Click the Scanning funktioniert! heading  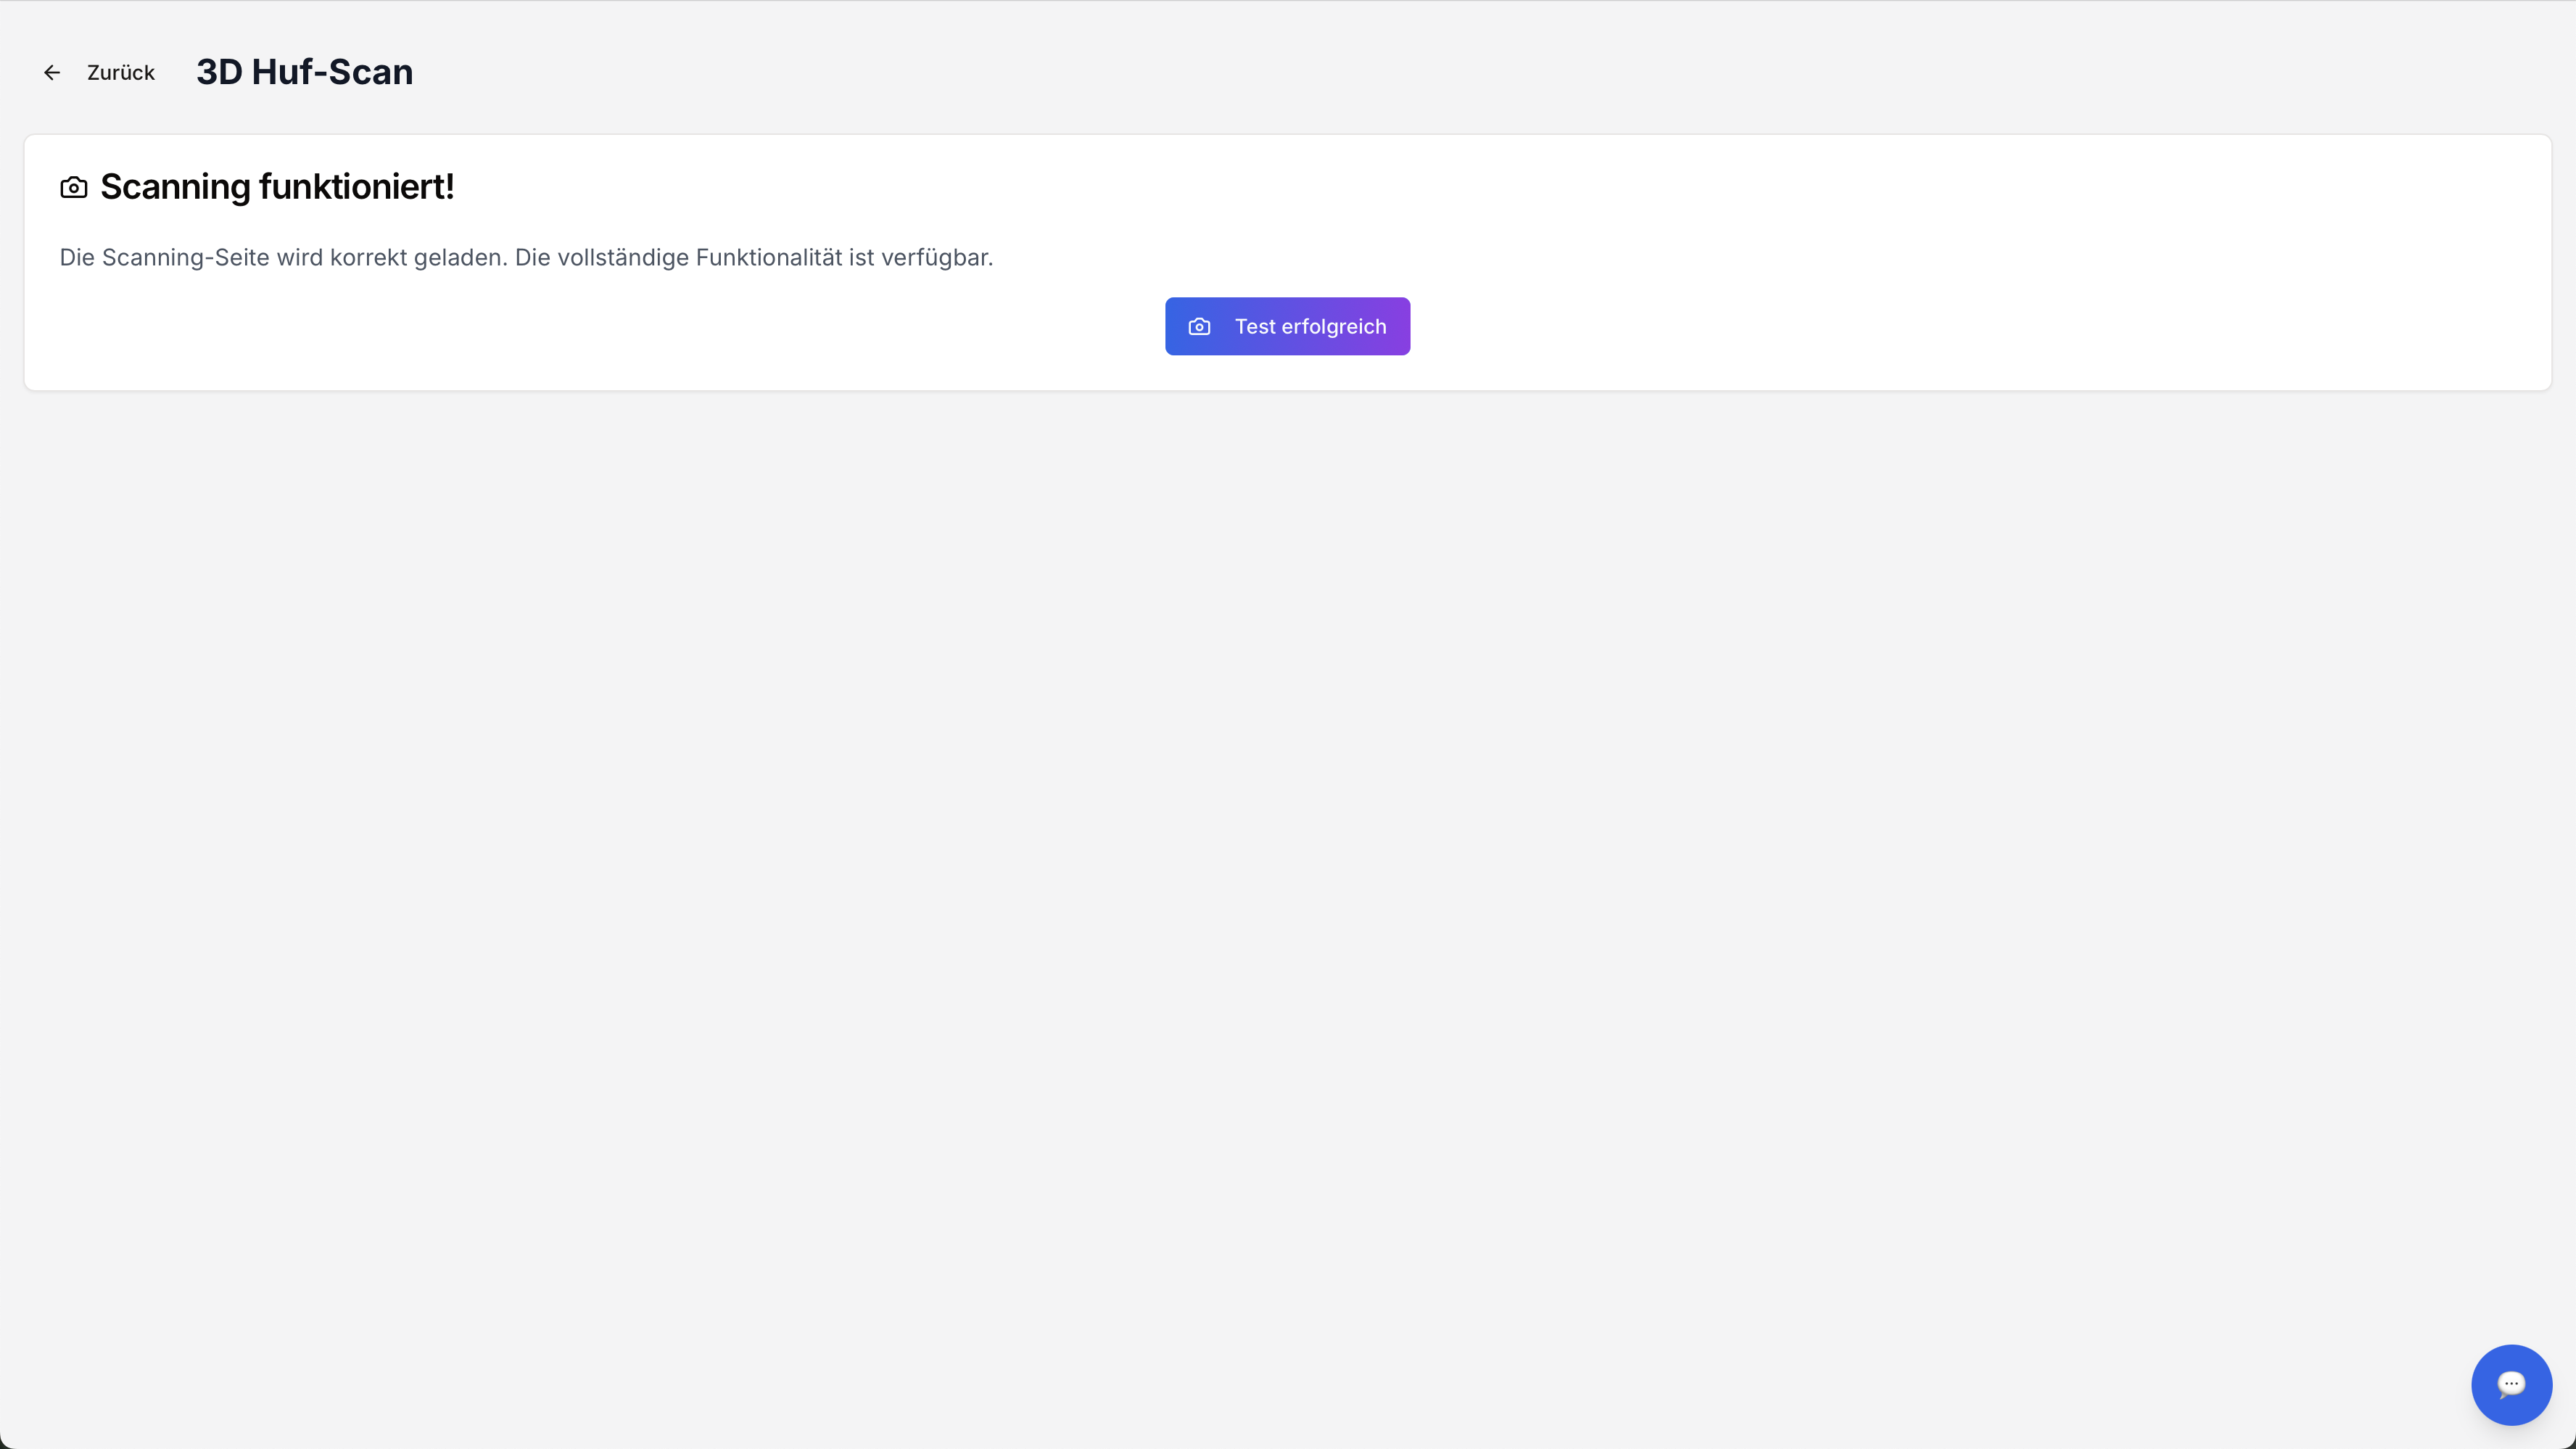pyautogui.click(x=277, y=187)
